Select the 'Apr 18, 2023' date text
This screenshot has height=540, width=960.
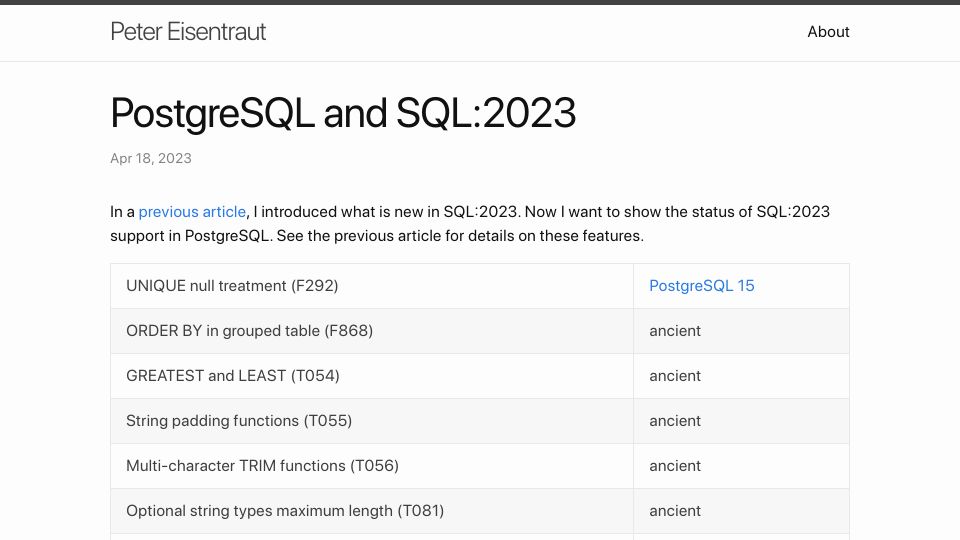(151, 159)
